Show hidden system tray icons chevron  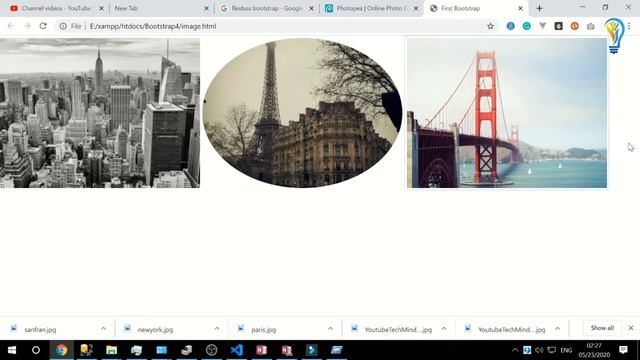(515, 350)
